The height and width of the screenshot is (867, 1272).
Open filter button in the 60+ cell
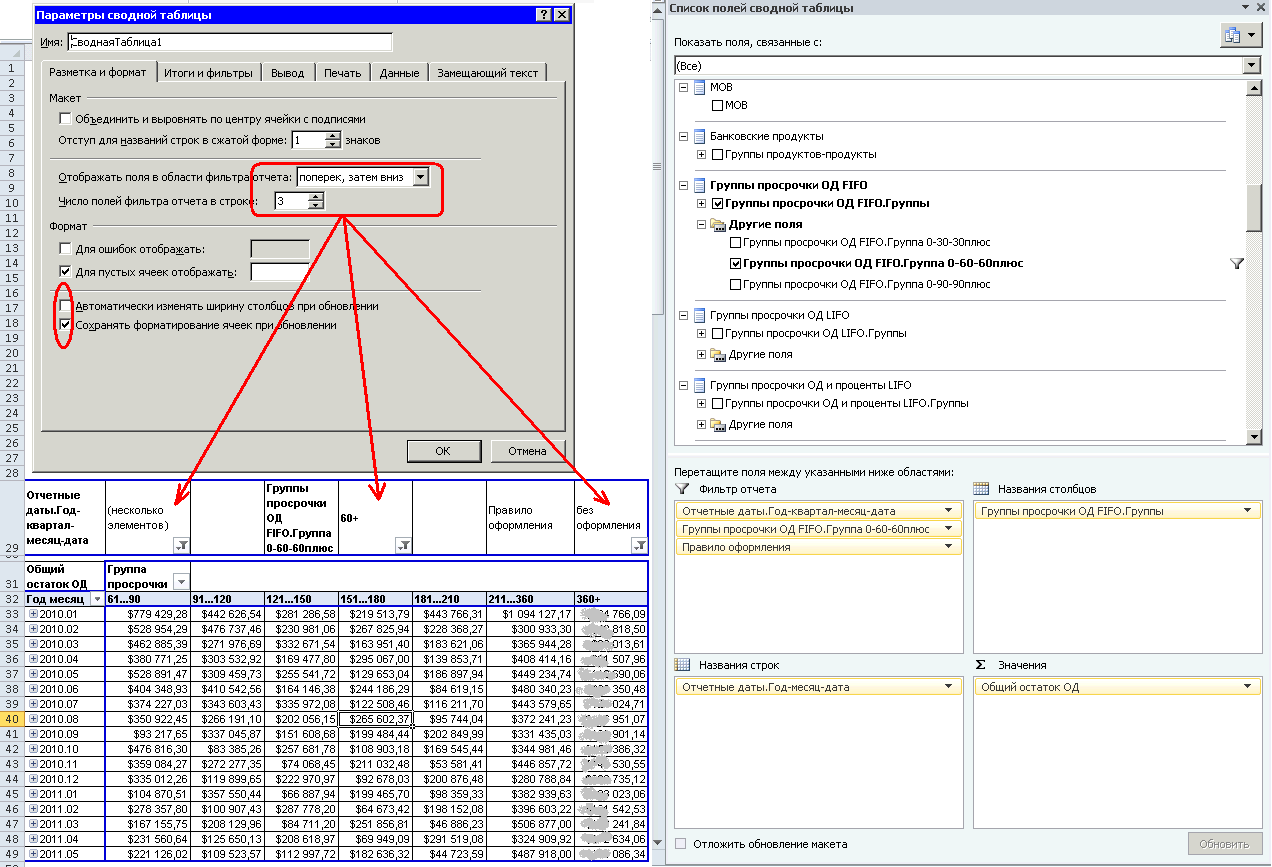tap(404, 545)
